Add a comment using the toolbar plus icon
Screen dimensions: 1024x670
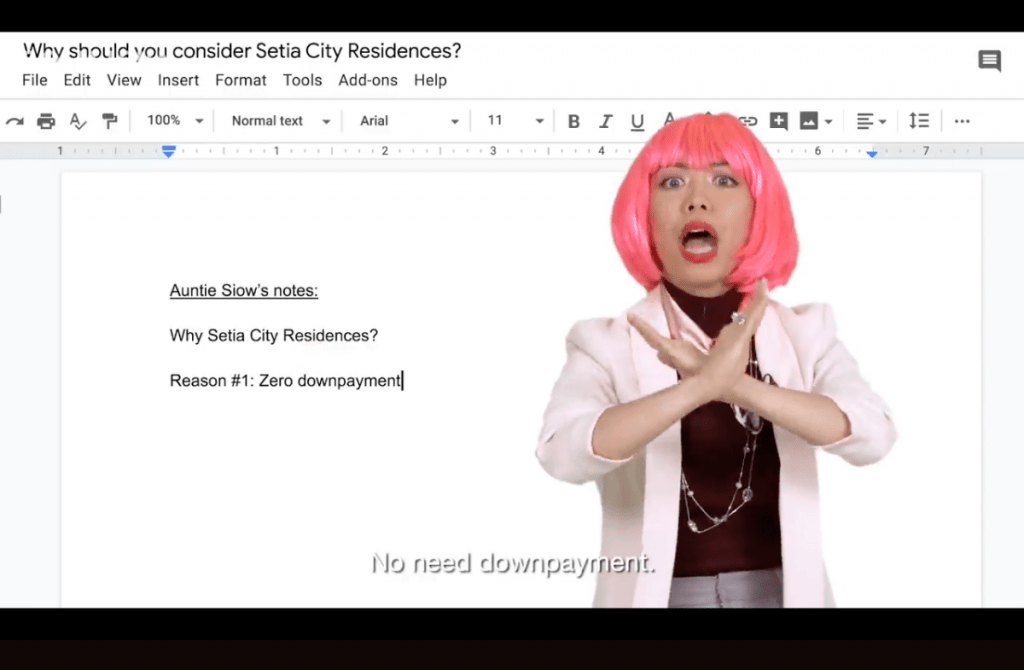point(778,121)
